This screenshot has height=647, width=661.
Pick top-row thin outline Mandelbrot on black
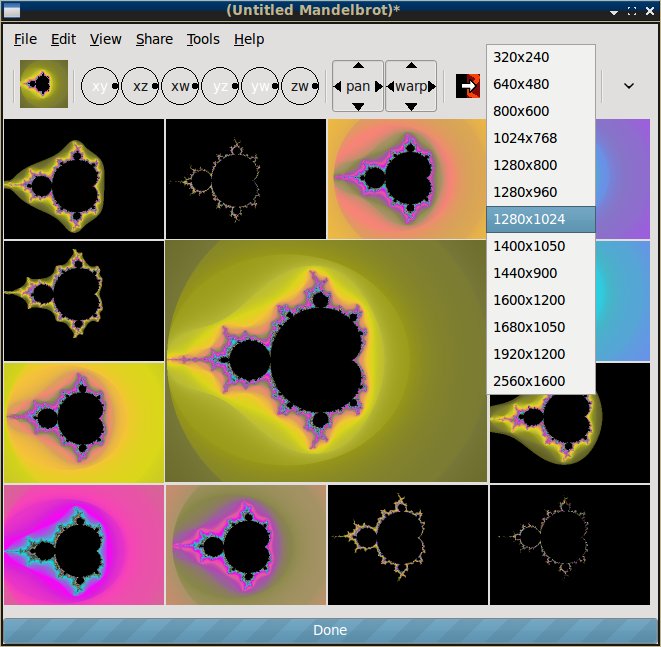point(246,179)
